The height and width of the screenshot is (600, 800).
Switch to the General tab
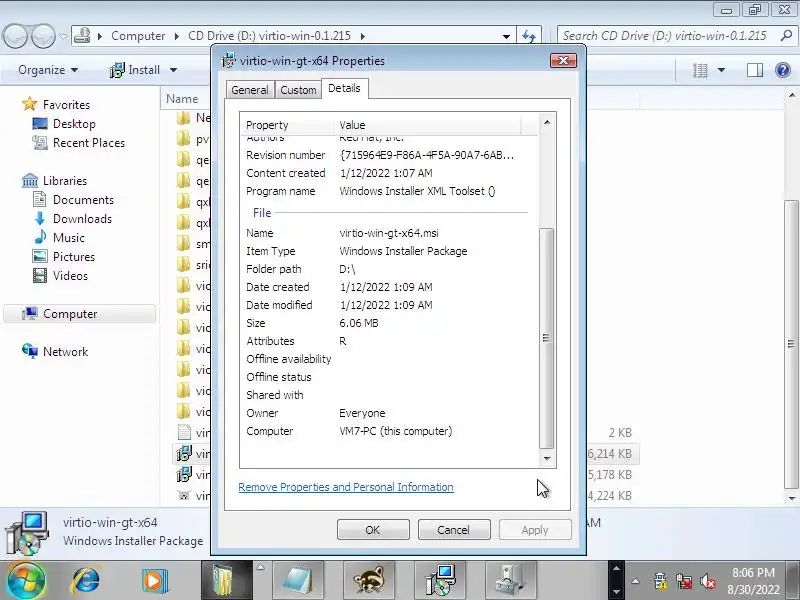click(249, 90)
